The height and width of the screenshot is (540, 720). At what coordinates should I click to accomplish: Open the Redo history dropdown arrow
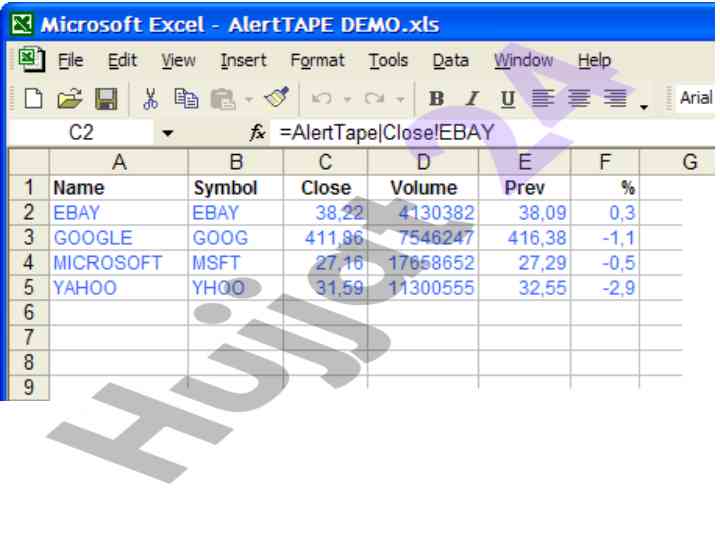[400, 99]
